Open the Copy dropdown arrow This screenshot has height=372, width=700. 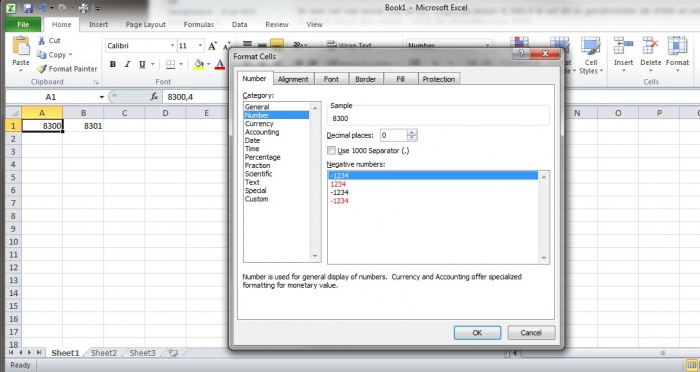click(x=70, y=54)
